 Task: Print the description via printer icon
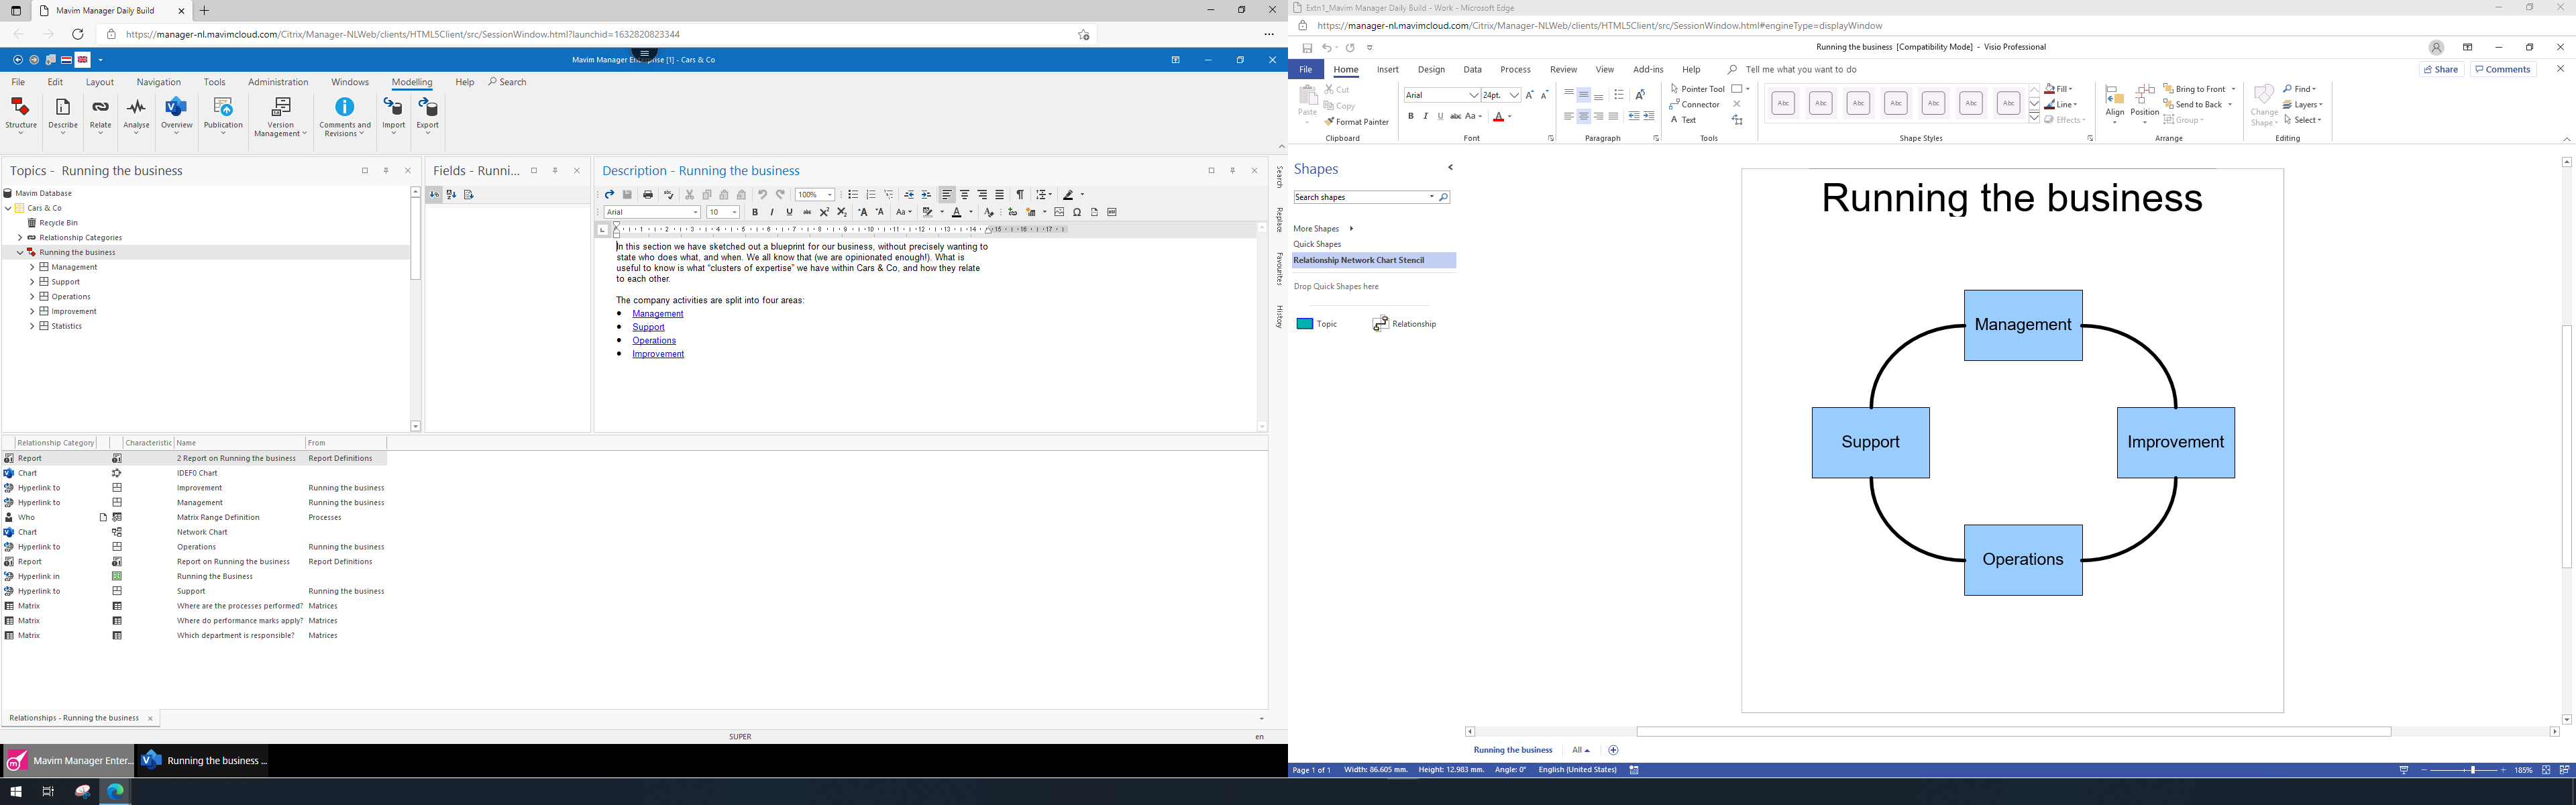pos(648,195)
